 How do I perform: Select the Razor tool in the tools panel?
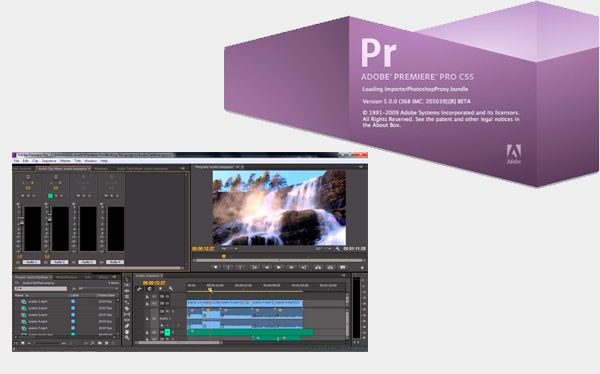pyautogui.click(x=127, y=309)
